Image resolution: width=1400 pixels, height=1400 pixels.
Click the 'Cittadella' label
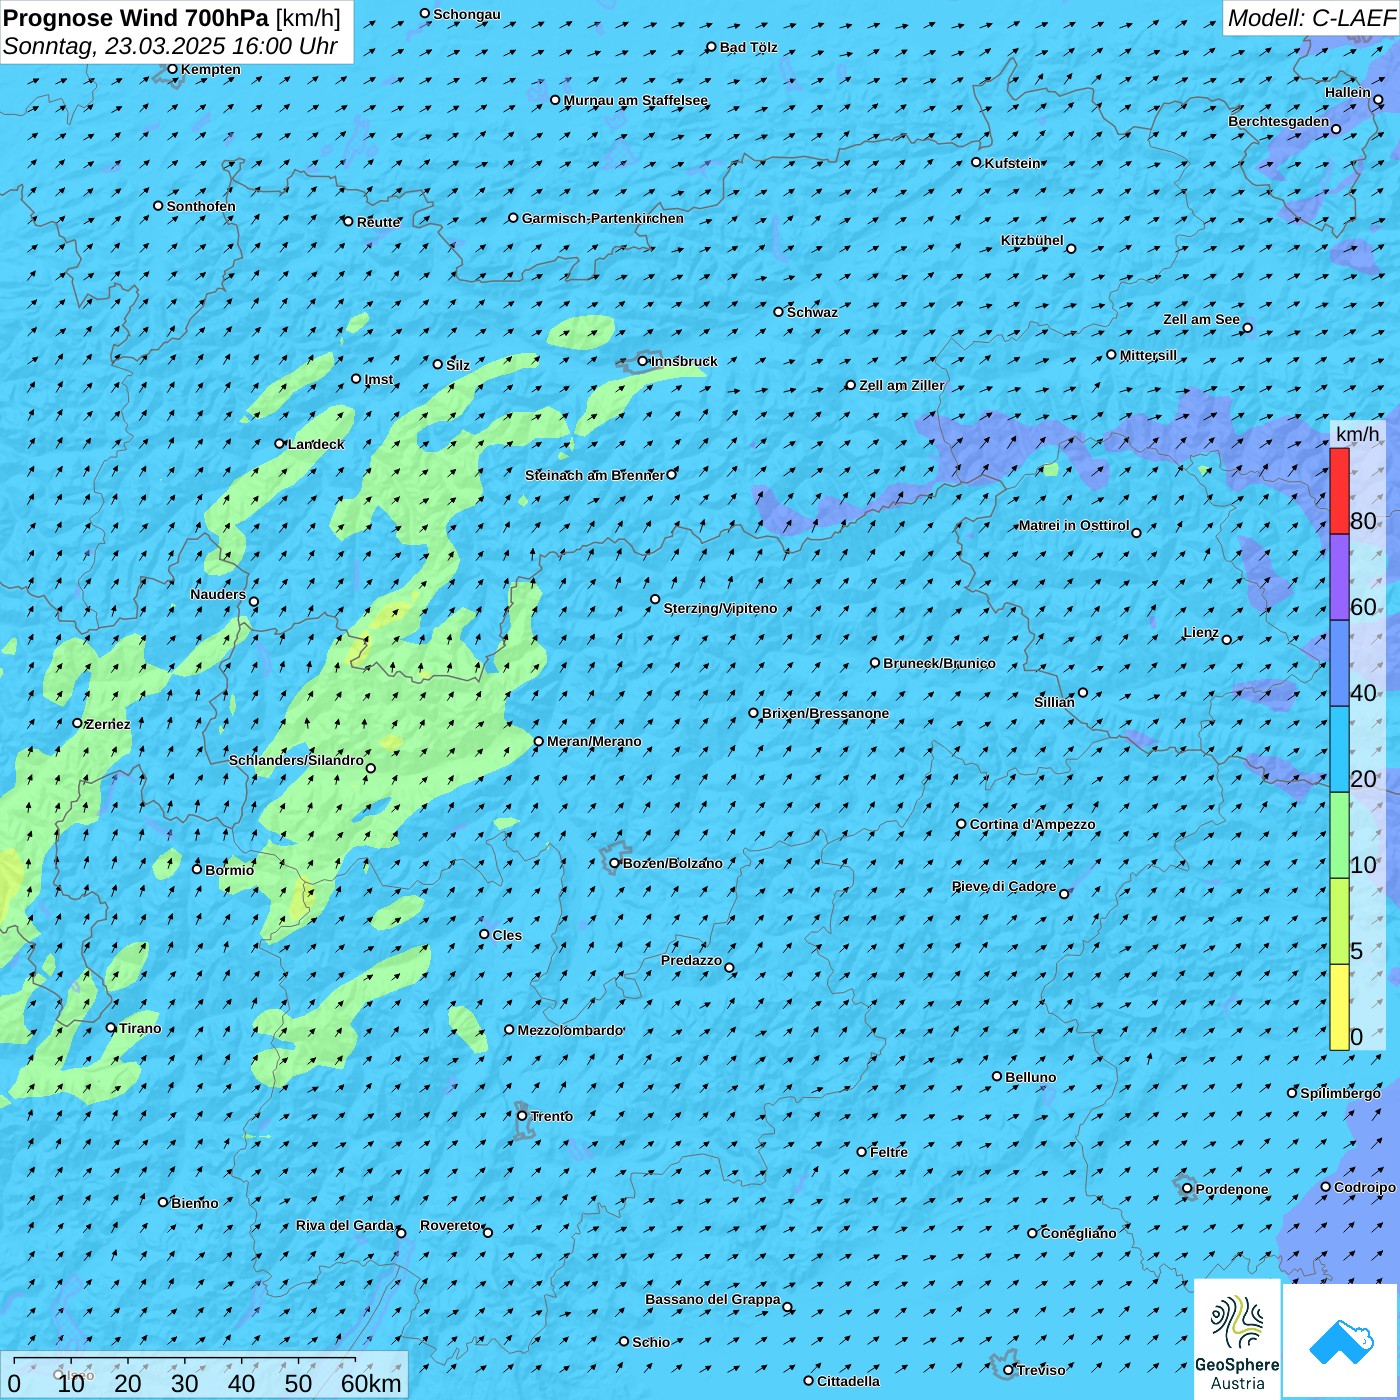coord(848,1381)
